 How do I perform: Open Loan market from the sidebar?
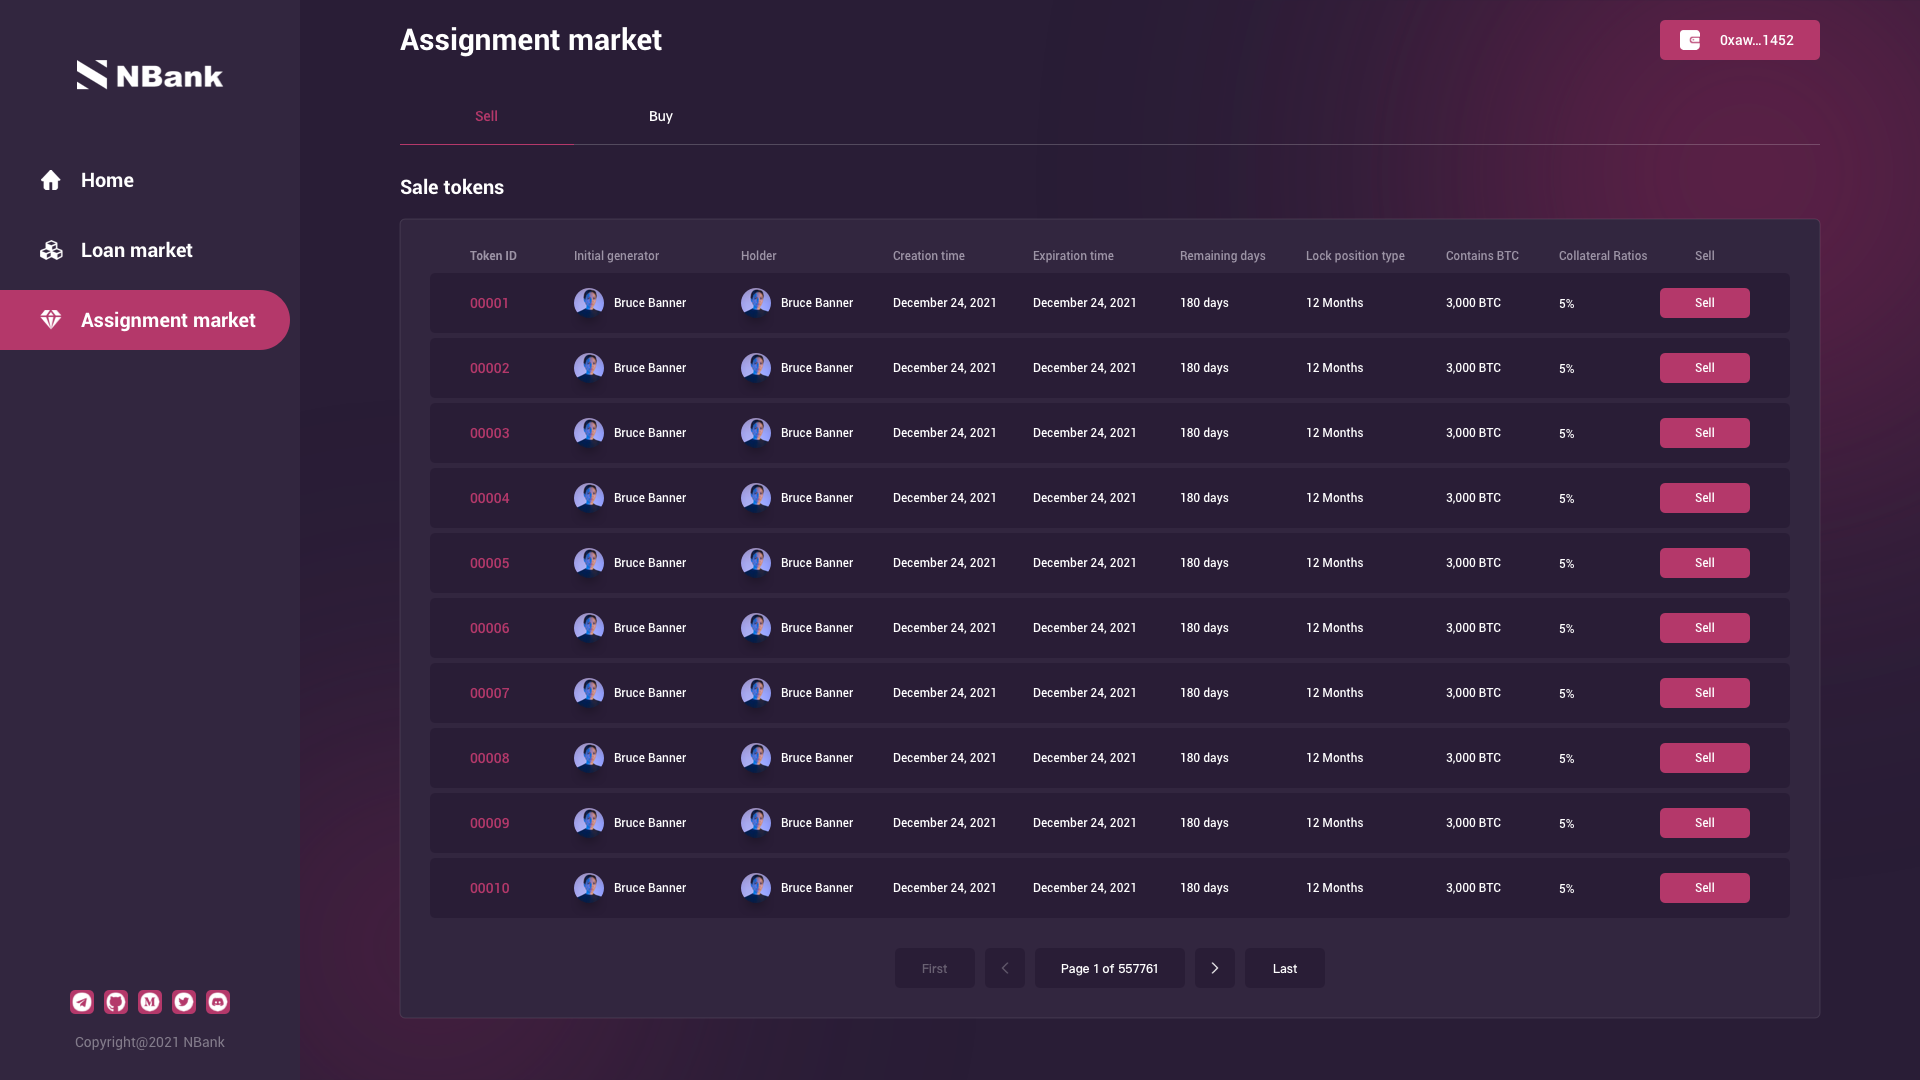136,250
